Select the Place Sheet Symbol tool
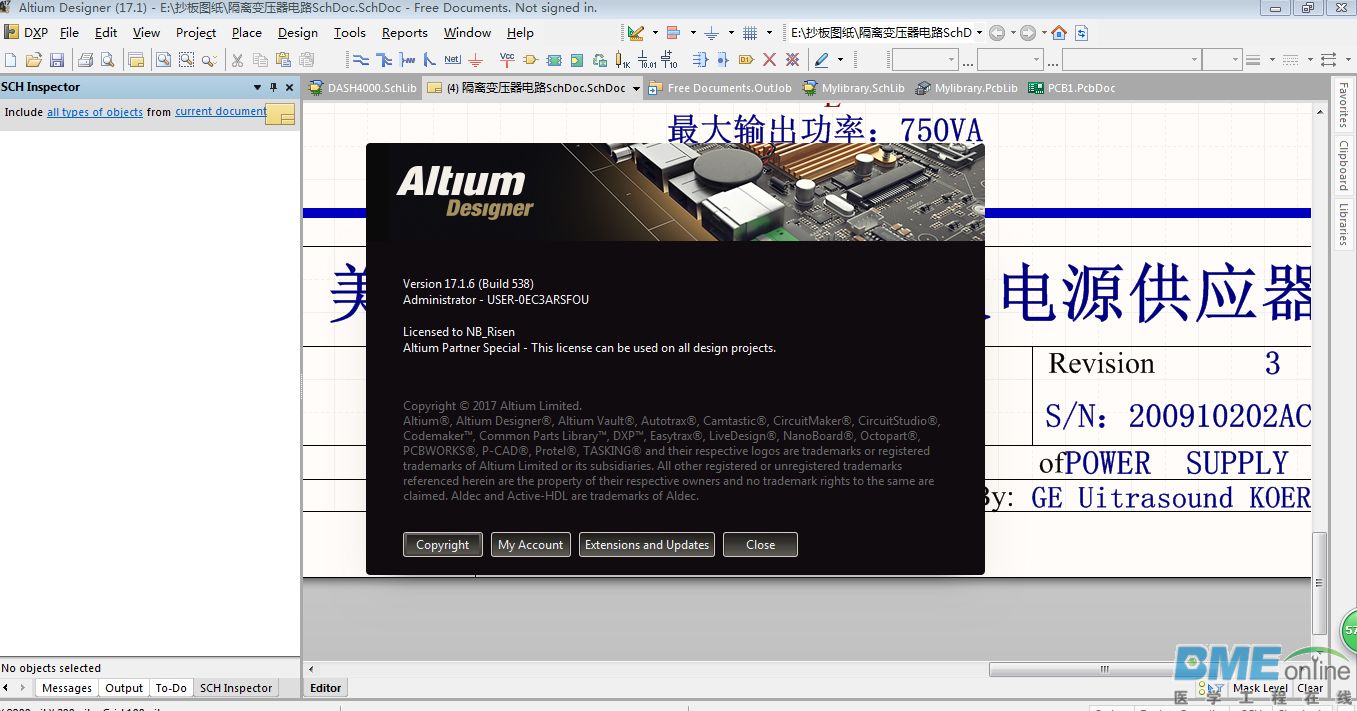 point(552,60)
